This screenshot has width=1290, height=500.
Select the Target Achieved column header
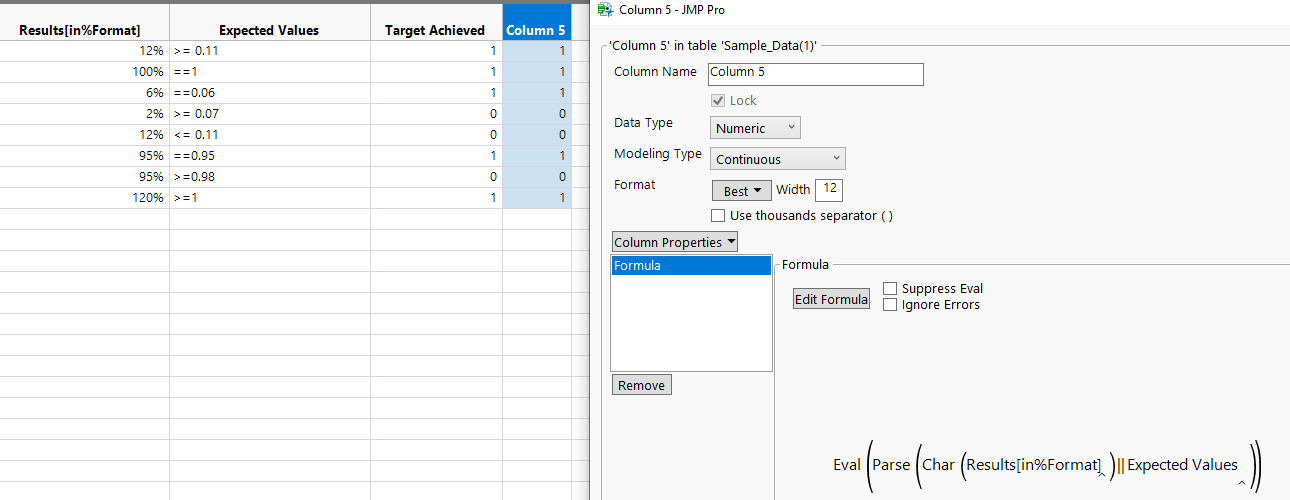[435, 30]
